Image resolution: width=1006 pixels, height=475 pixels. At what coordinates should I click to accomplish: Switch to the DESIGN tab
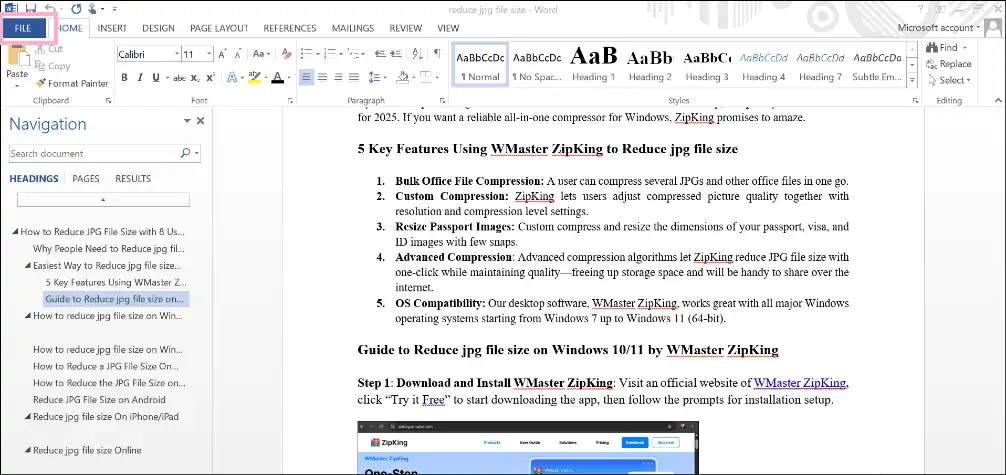click(158, 28)
